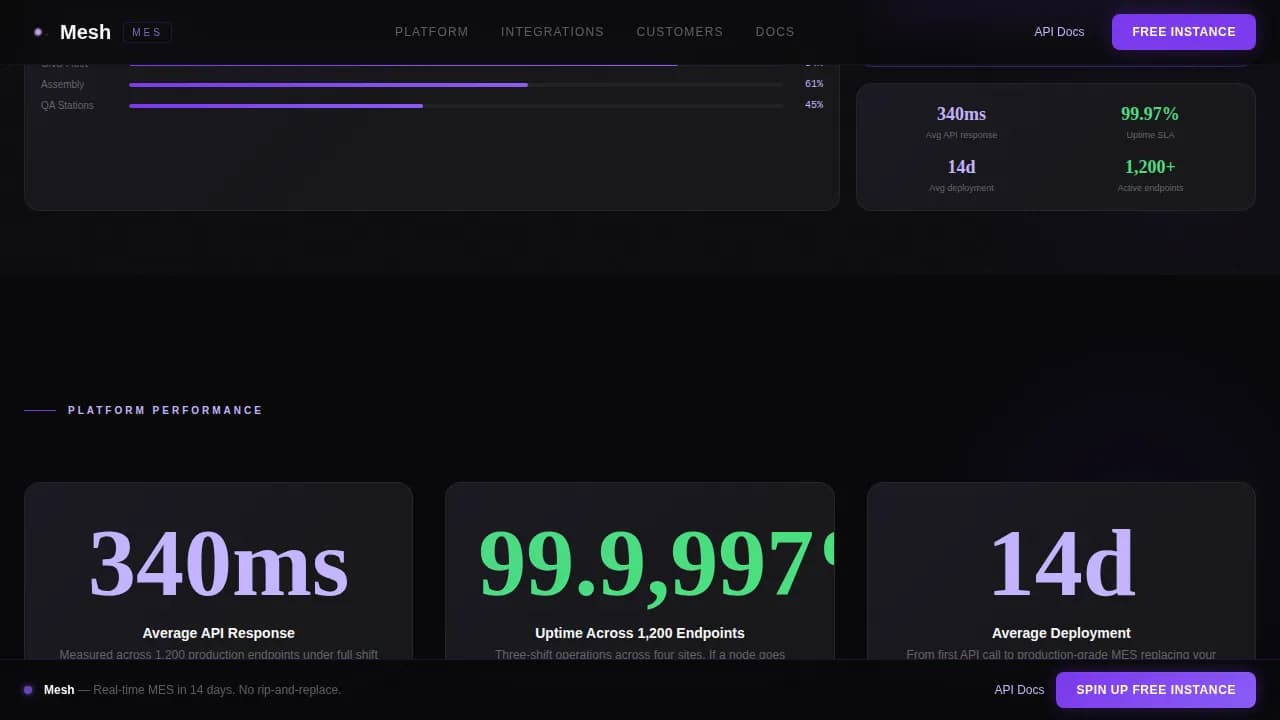Open API Docs link in the footer bar
This screenshot has width=1280, height=720.
click(1019, 690)
